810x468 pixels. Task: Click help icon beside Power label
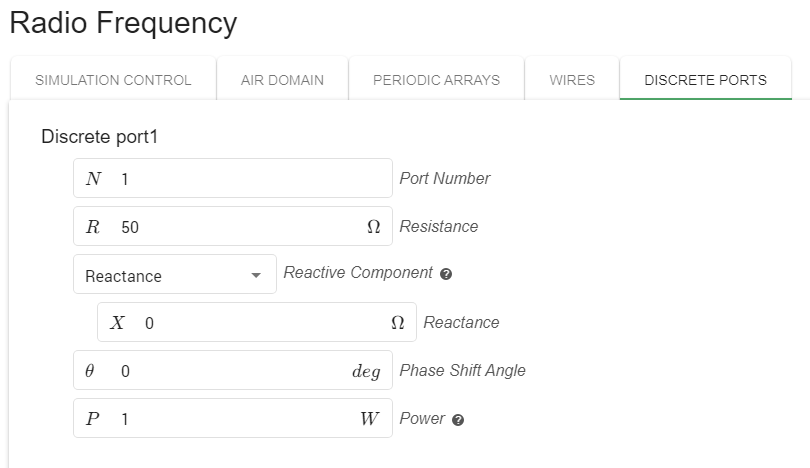tap(458, 420)
